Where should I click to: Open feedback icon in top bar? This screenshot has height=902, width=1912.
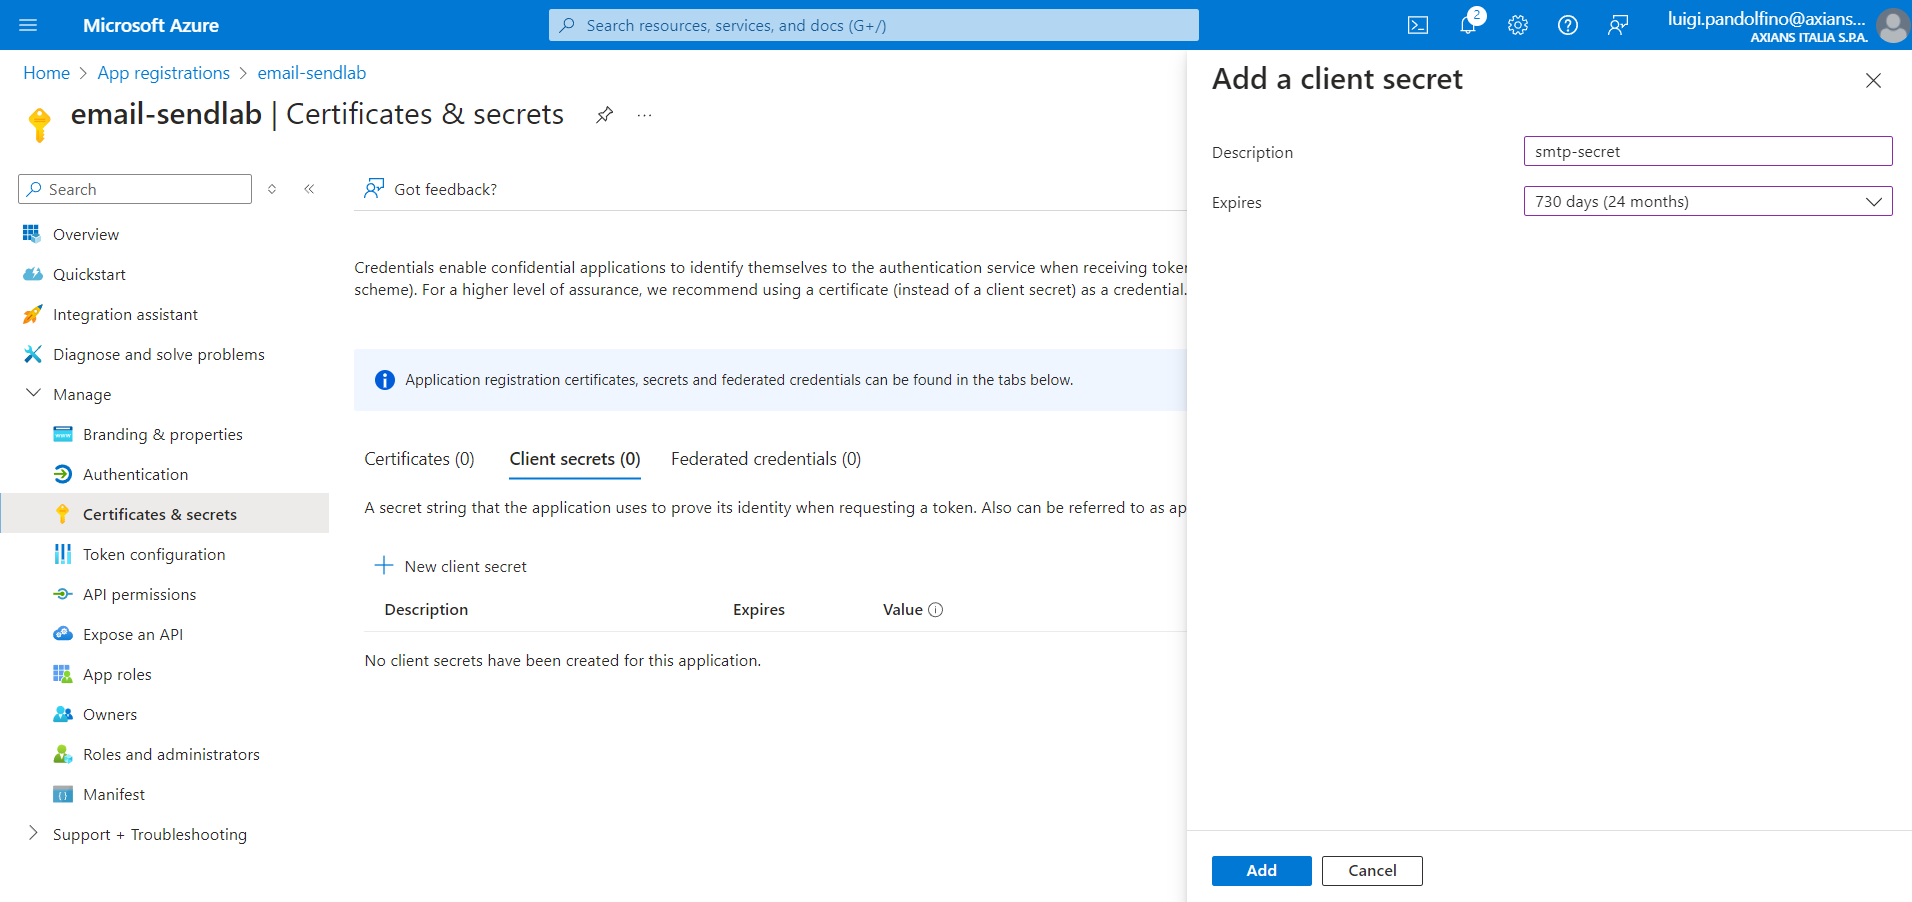tap(1617, 26)
